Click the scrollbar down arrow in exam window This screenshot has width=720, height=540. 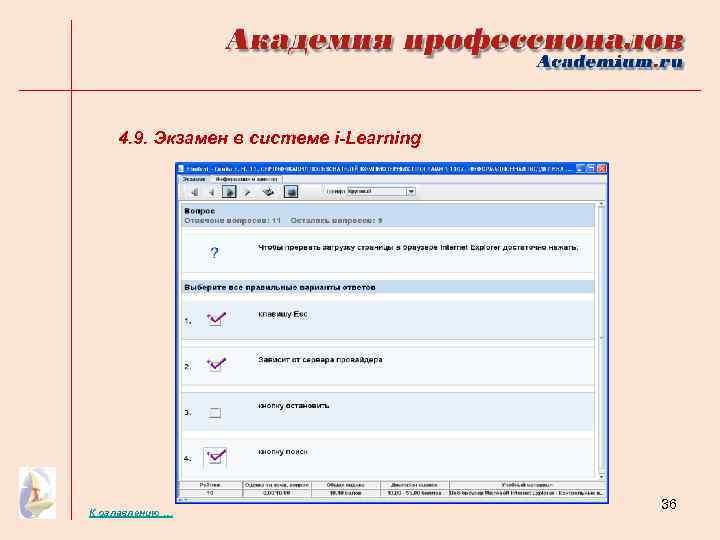601,477
